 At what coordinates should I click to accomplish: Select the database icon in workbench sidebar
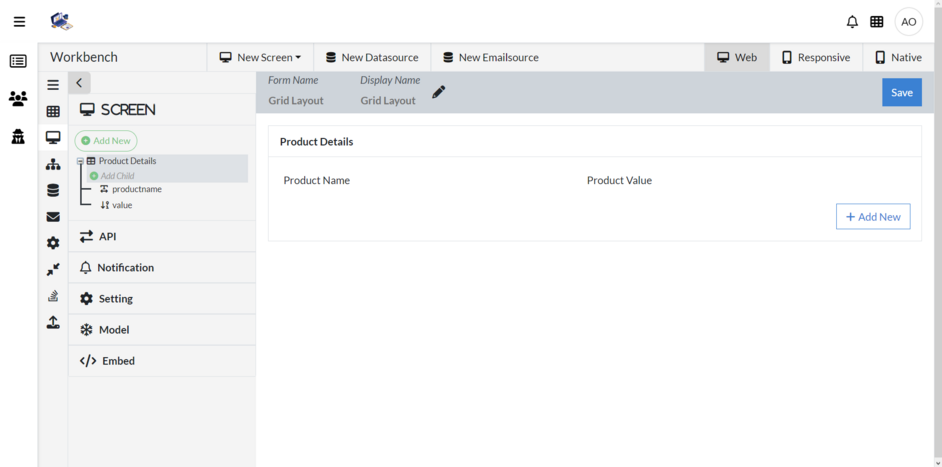[x=53, y=190]
